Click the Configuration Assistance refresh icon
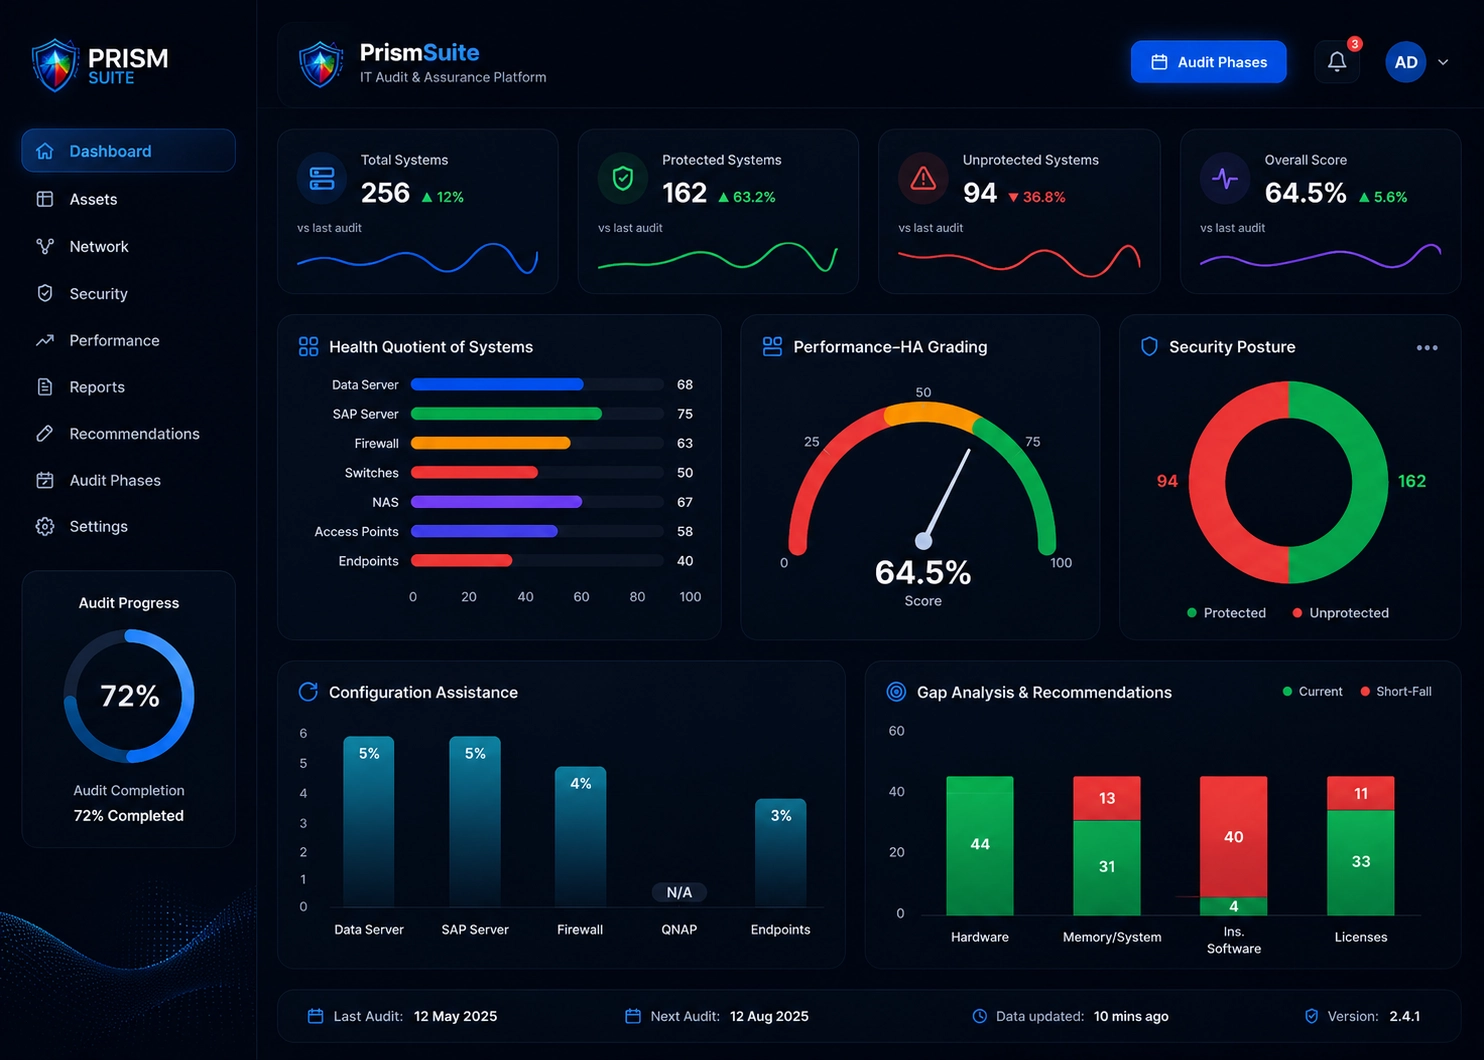This screenshot has width=1484, height=1060. [x=308, y=692]
